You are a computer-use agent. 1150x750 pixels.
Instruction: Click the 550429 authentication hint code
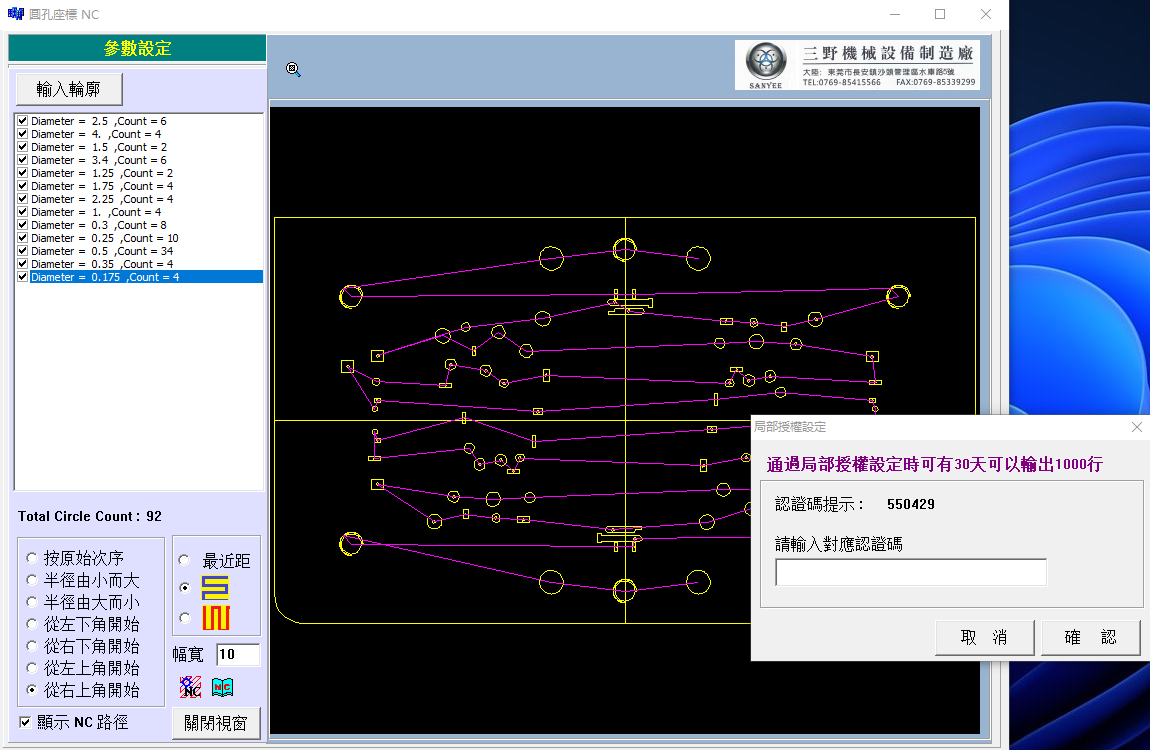click(910, 504)
